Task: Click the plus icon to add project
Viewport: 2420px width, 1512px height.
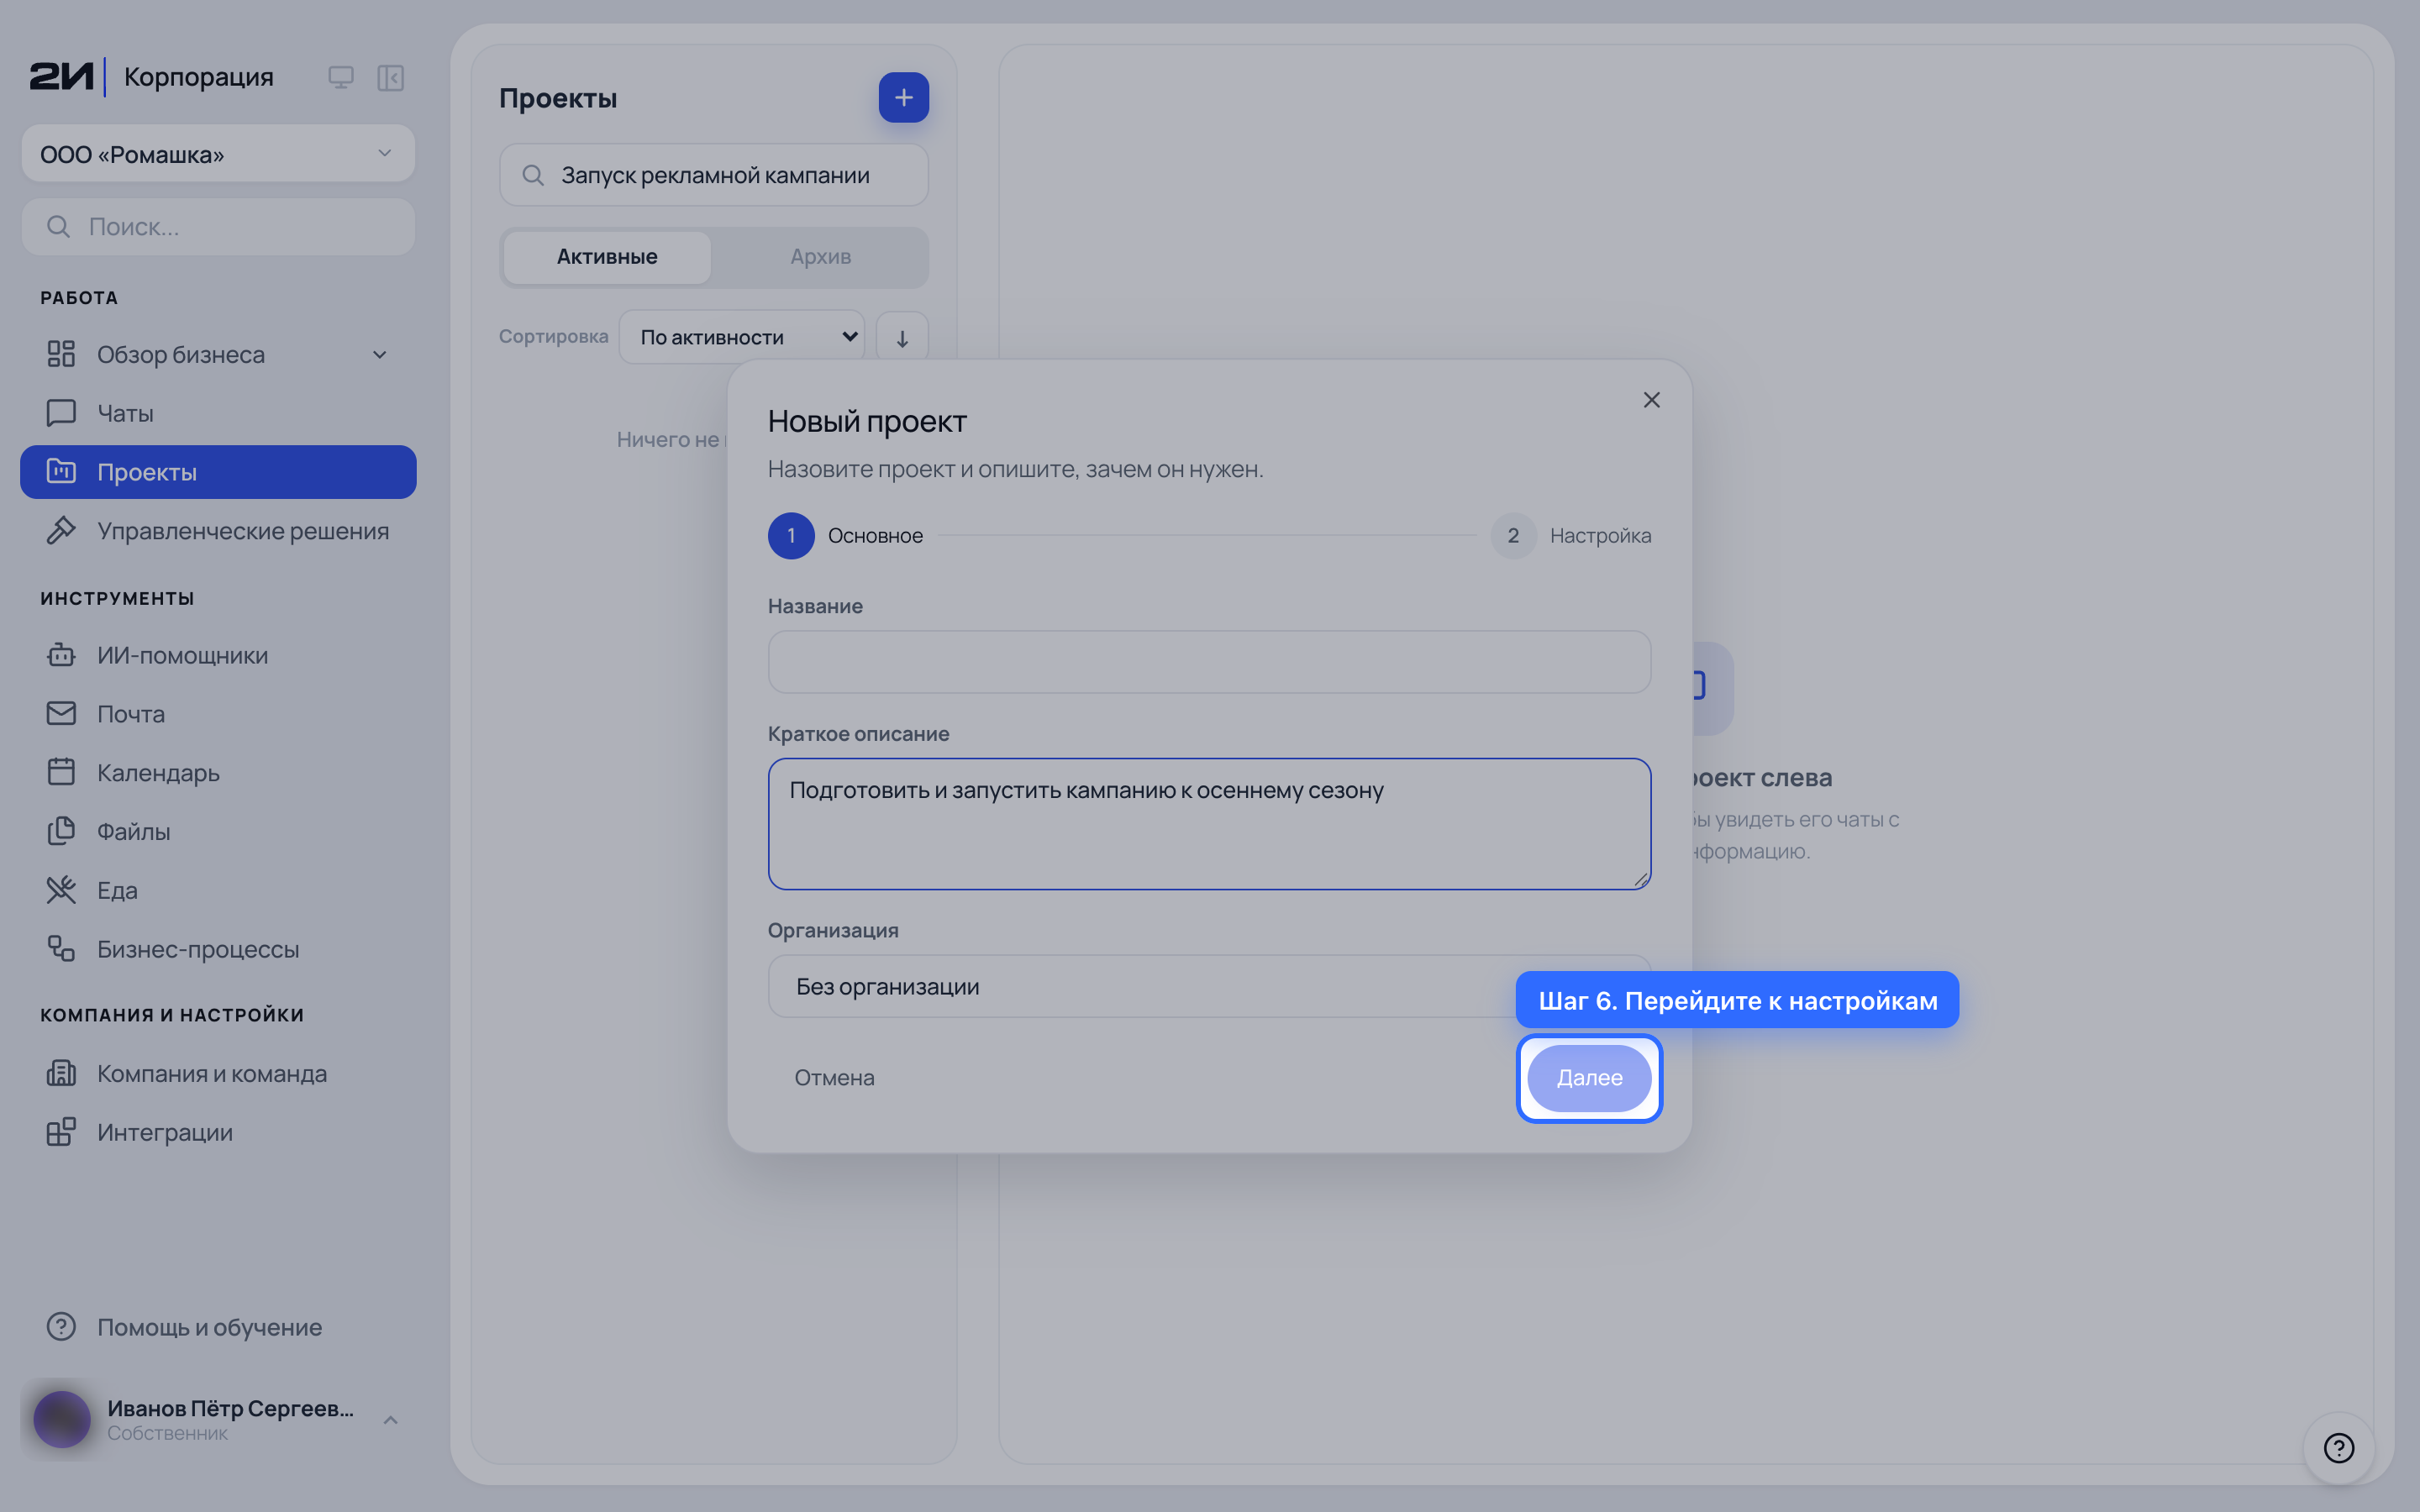Action: (x=903, y=97)
